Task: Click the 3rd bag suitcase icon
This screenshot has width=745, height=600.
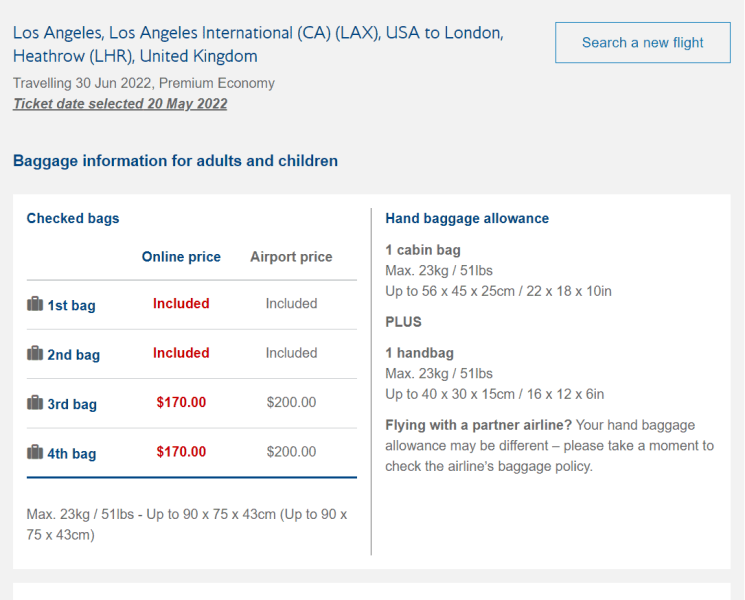Action: pos(35,402)
